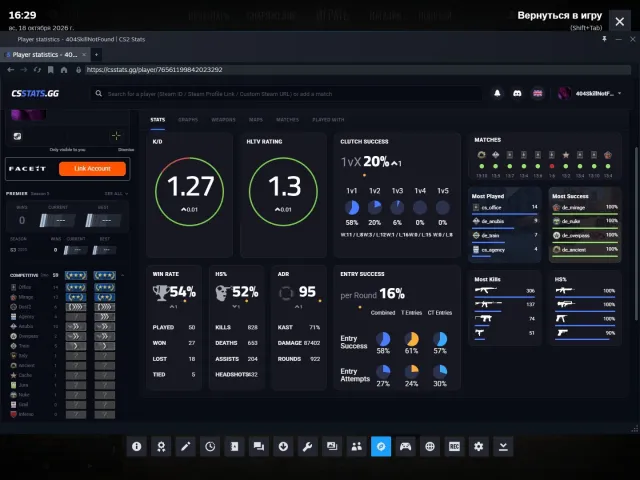Toggle the browser bookmark icon
Screen dimensions: 640x480
point(51,70)
